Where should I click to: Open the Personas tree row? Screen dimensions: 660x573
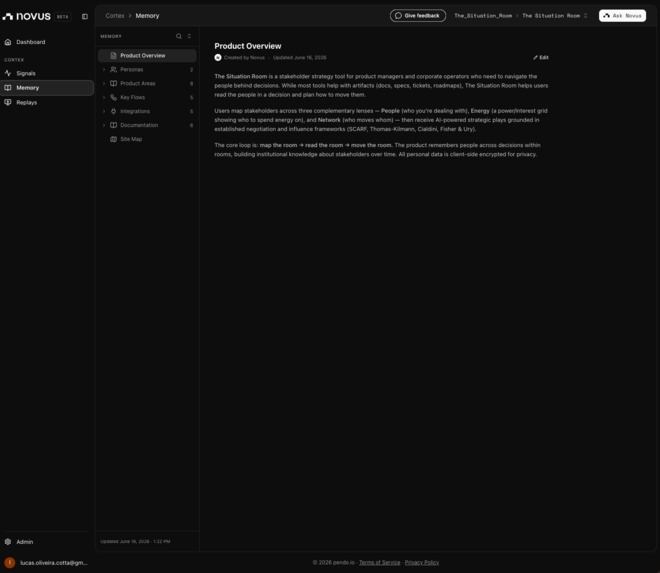point(147,69)
